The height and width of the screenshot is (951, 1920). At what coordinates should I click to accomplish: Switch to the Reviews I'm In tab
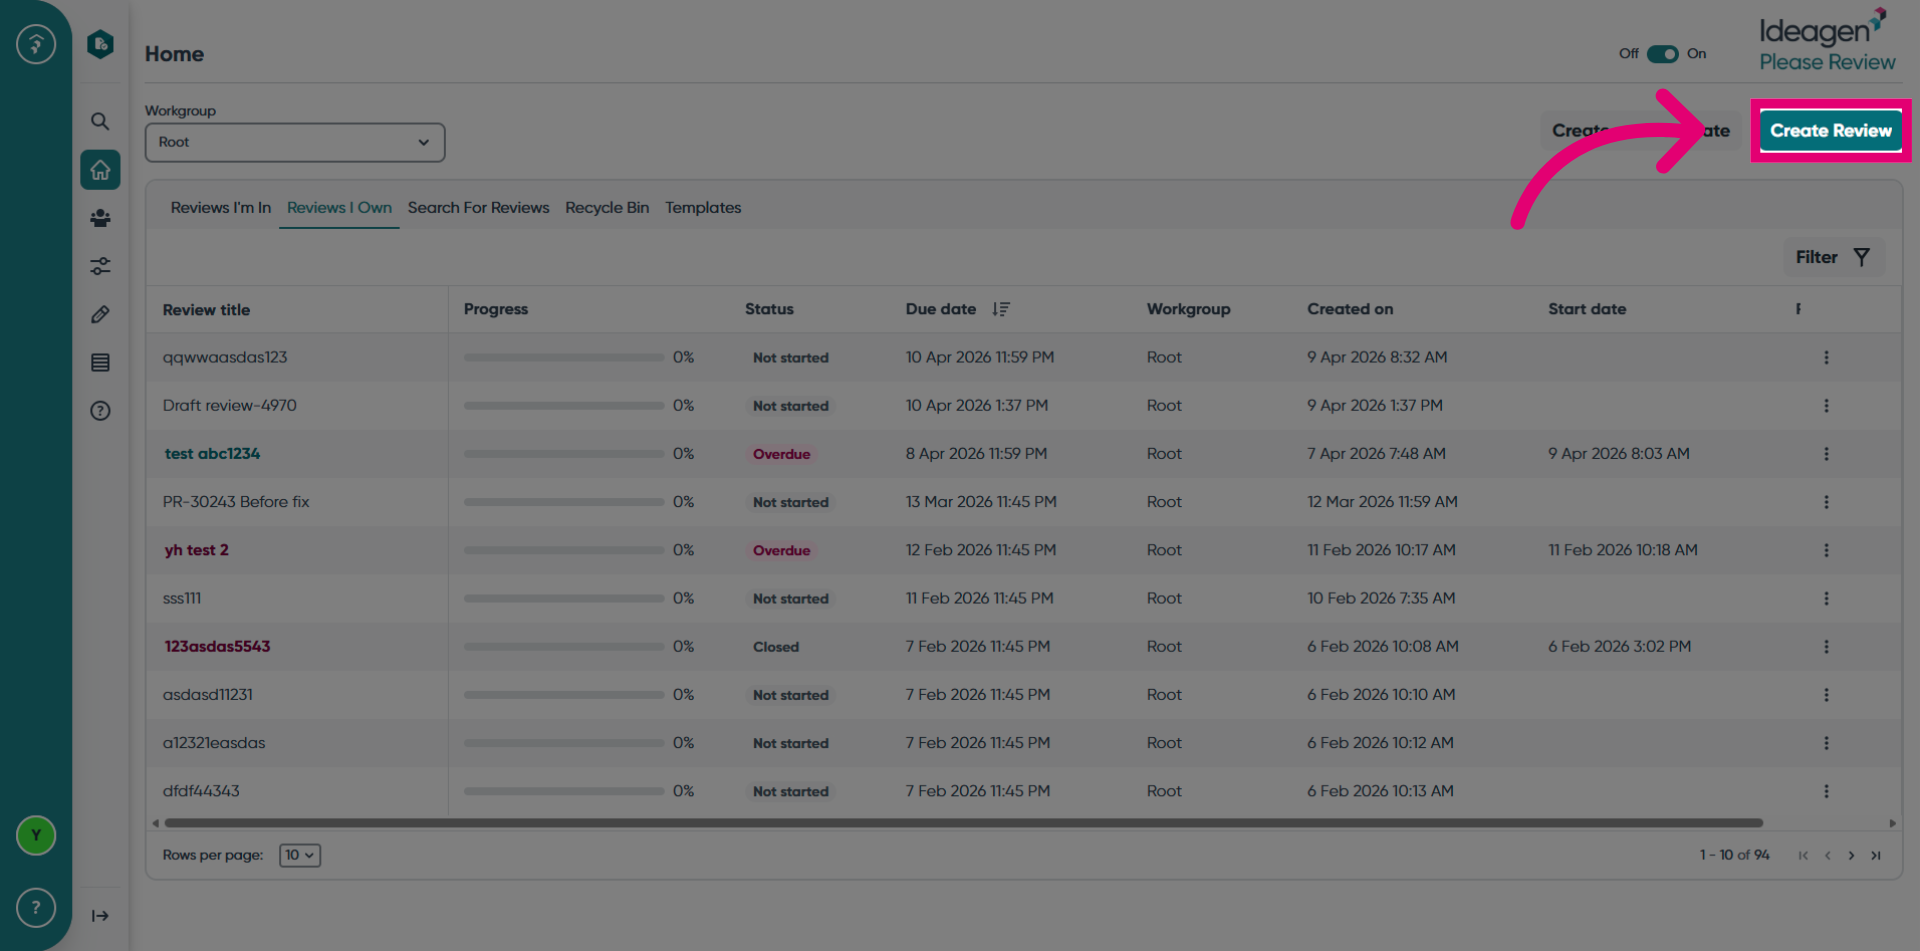[x=221, y=208]
